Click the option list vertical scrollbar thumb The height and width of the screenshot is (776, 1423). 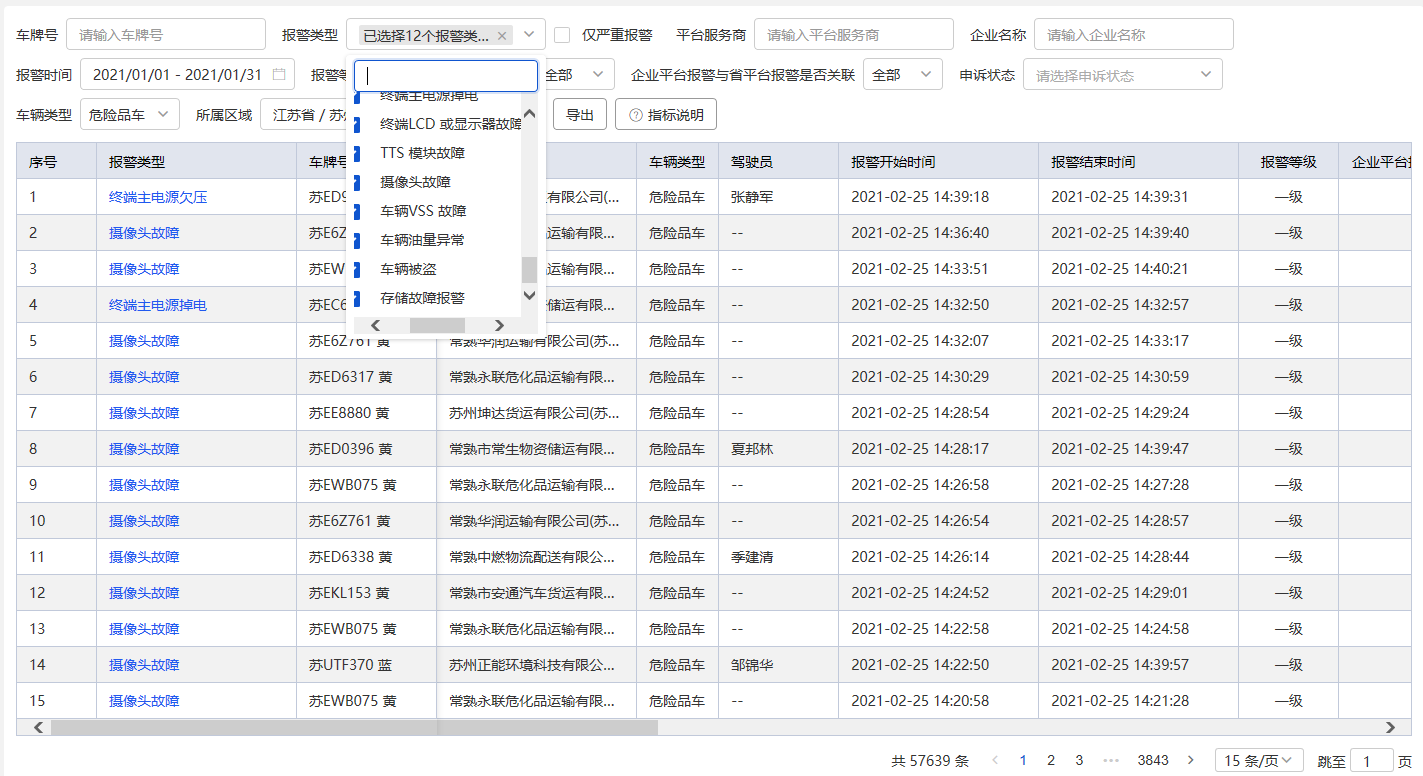530,270
